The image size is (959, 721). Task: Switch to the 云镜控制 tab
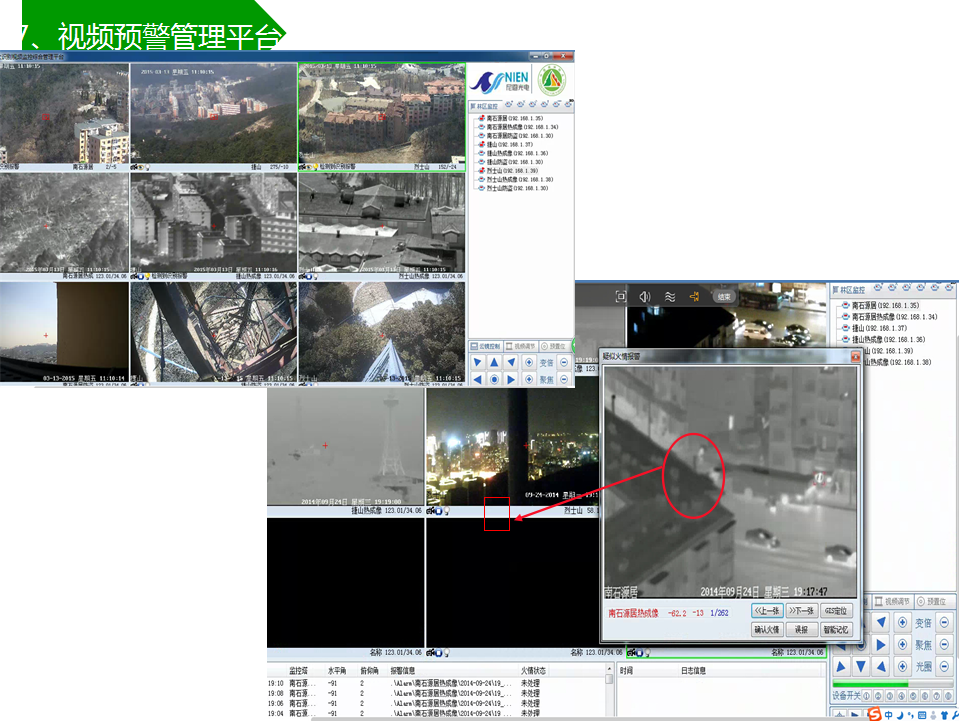click(x=489, y=345)
